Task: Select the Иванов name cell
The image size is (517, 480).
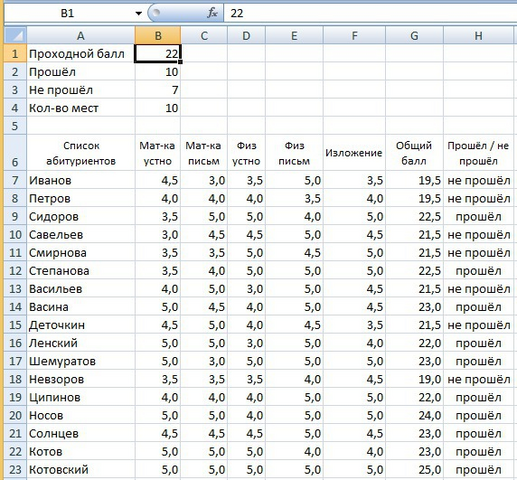Action: [81, 180]
